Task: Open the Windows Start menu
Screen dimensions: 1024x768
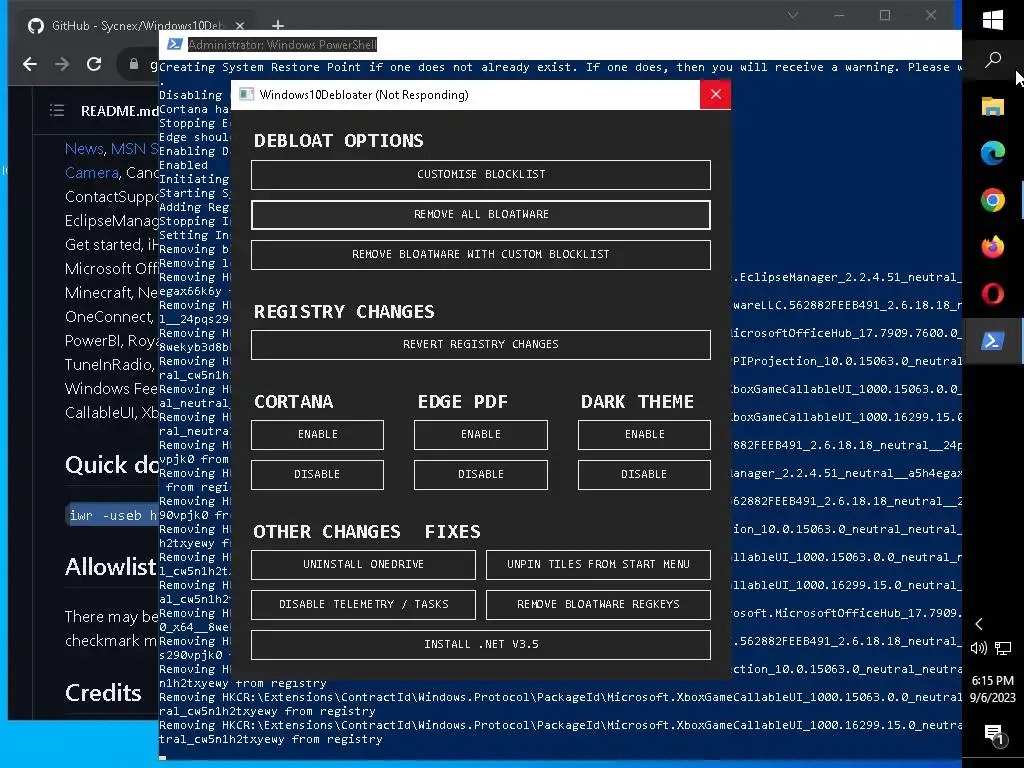Action: tap(993, 20)
